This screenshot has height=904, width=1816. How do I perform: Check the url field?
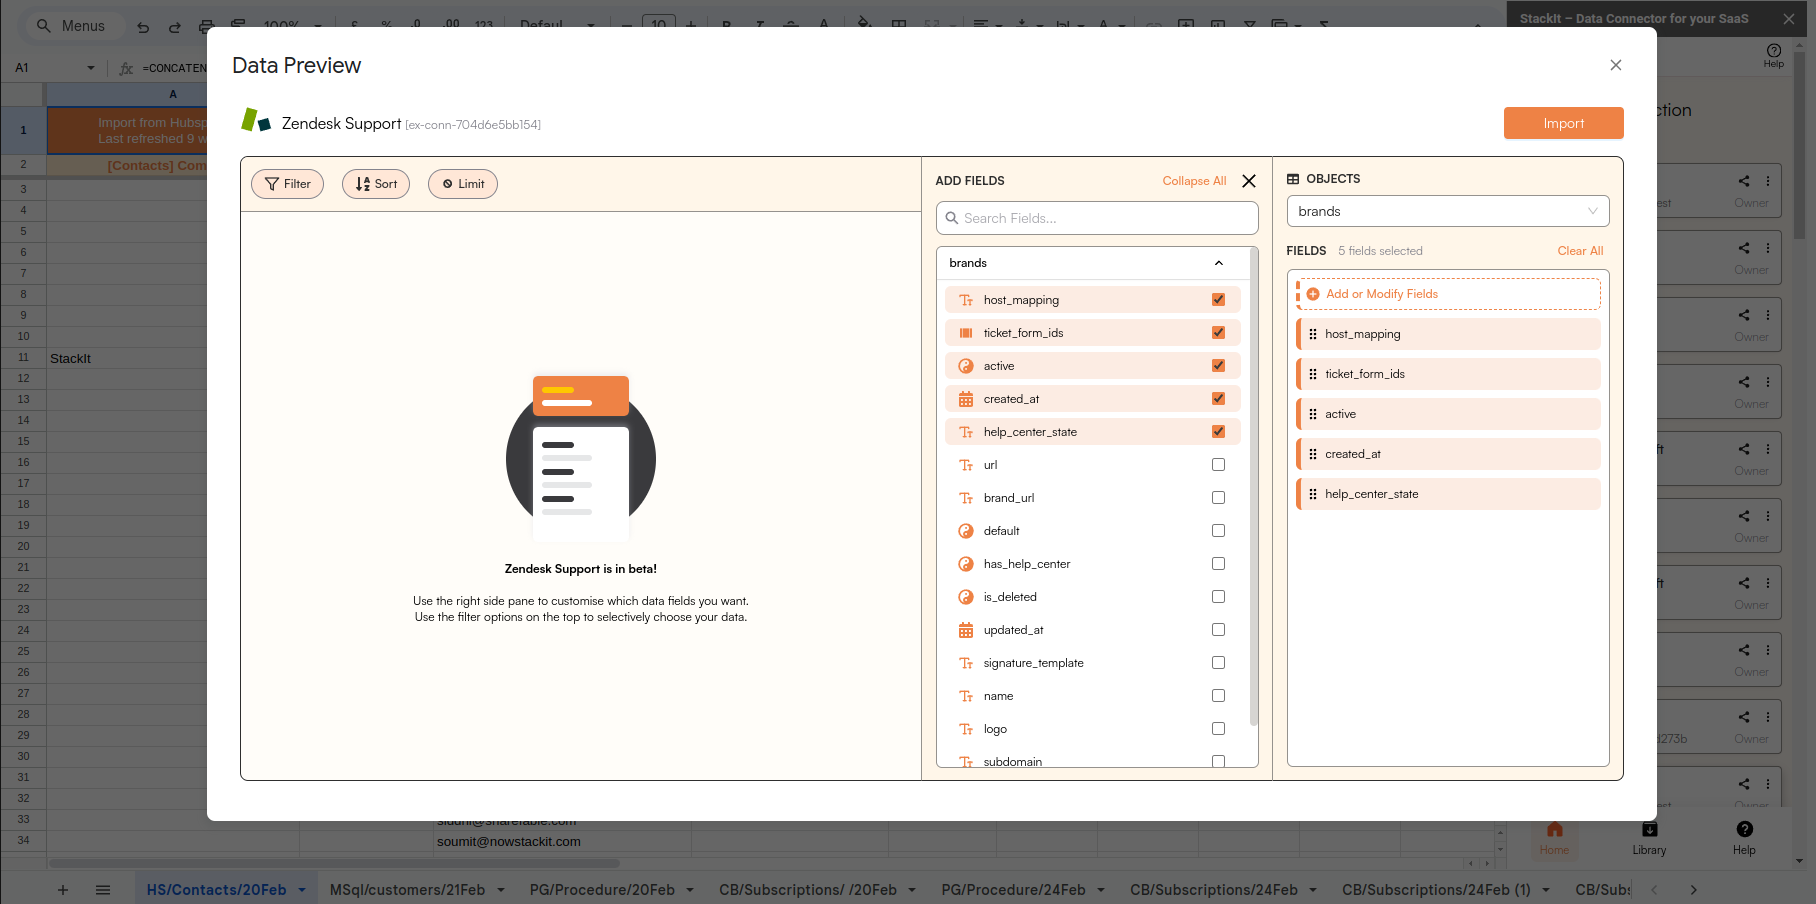click(x=1218, y=464)
